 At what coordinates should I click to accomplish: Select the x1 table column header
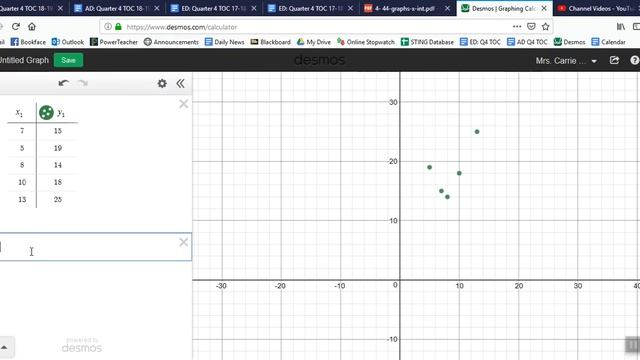19,112
